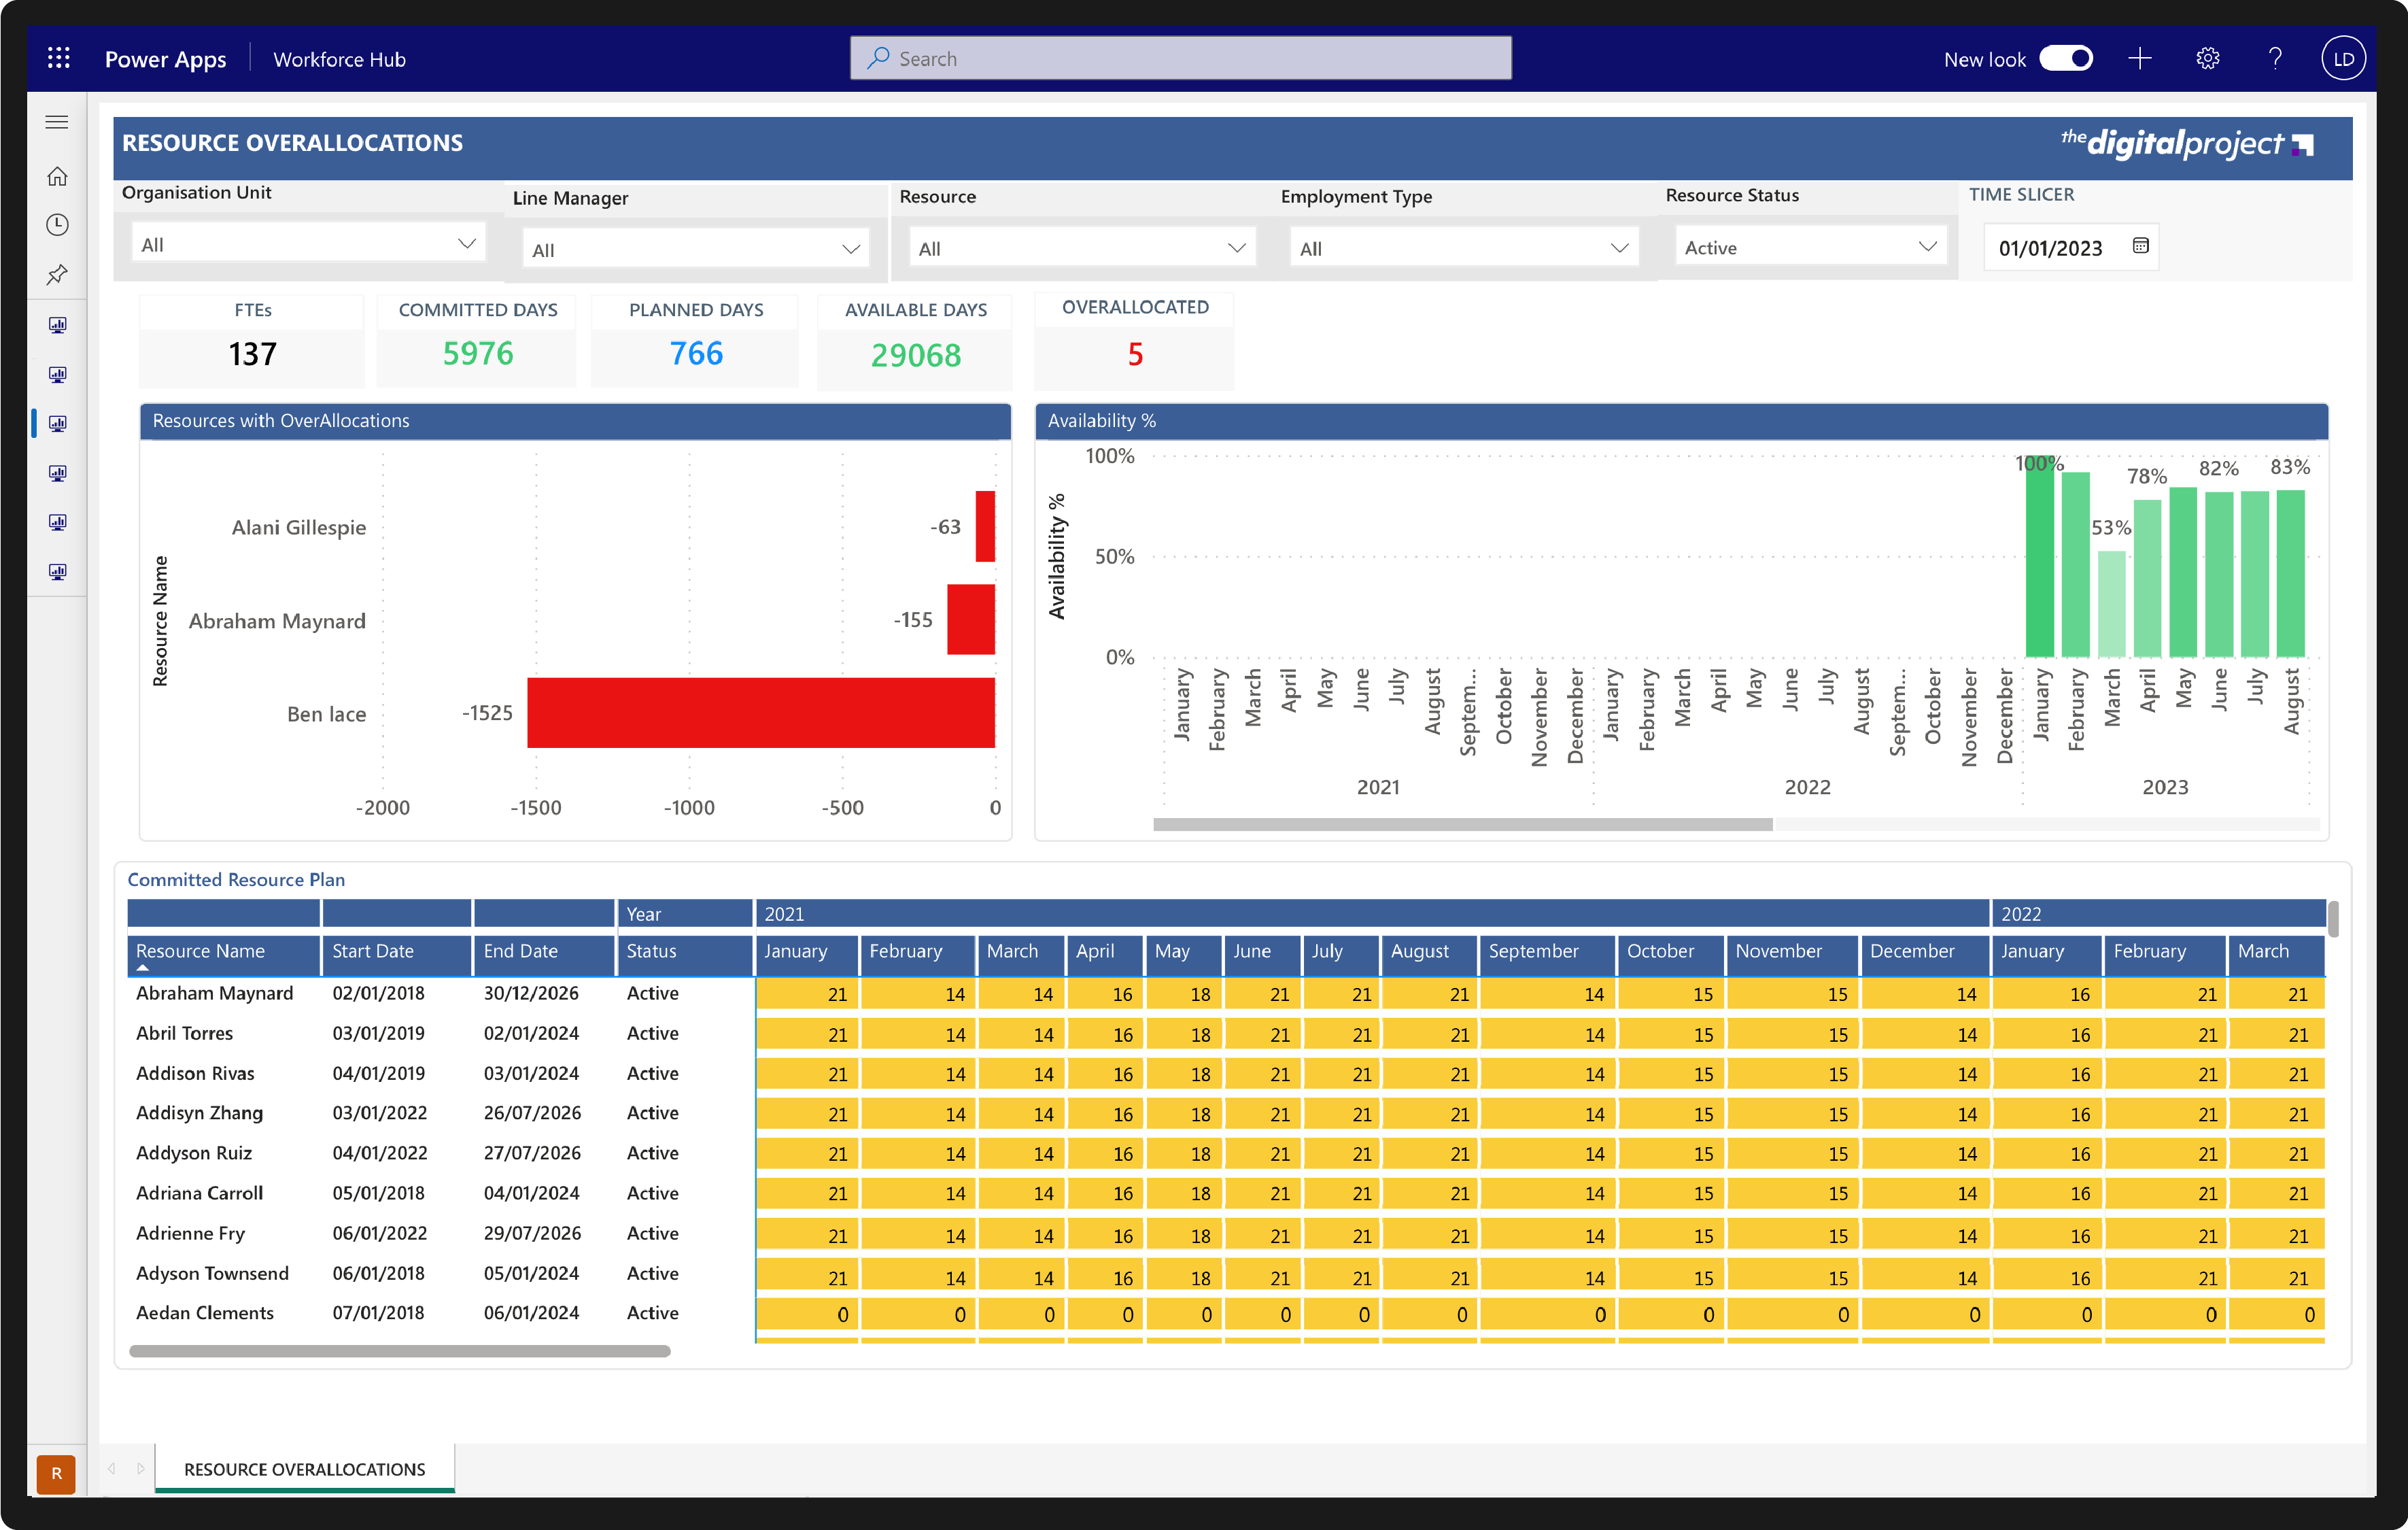Switch to the RESOURCE OVERALLOCATIONS tab
Image resolution: width=2408 pixels, height=1530 pixels.
coord(304,1469)
